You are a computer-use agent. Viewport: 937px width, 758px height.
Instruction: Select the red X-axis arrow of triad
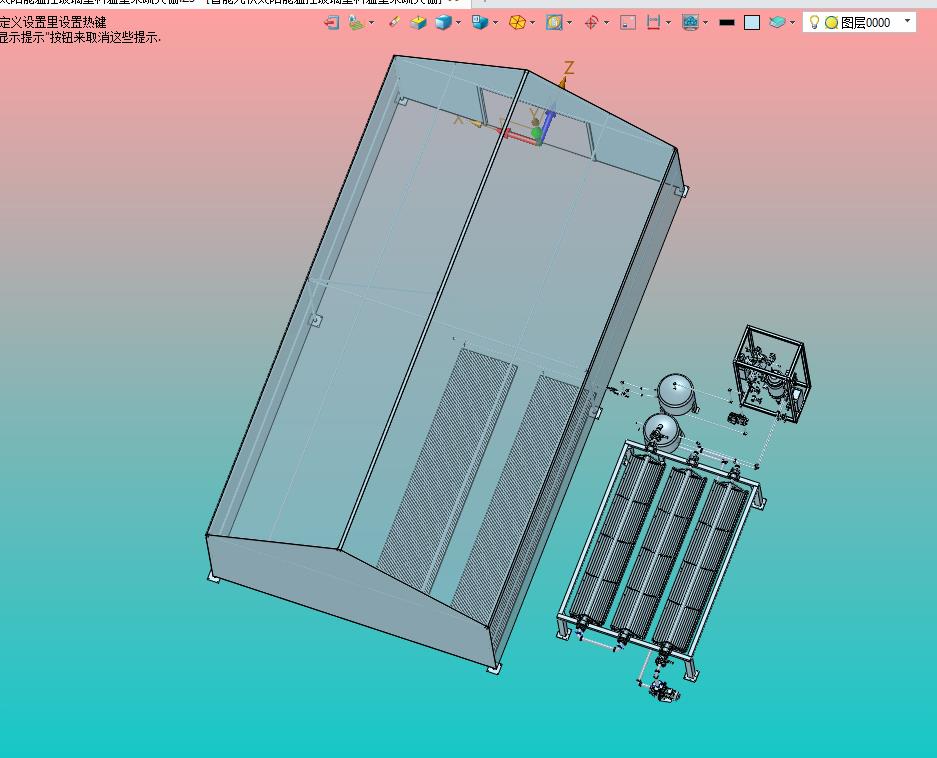pyautogui.click(x=516, y=136)
